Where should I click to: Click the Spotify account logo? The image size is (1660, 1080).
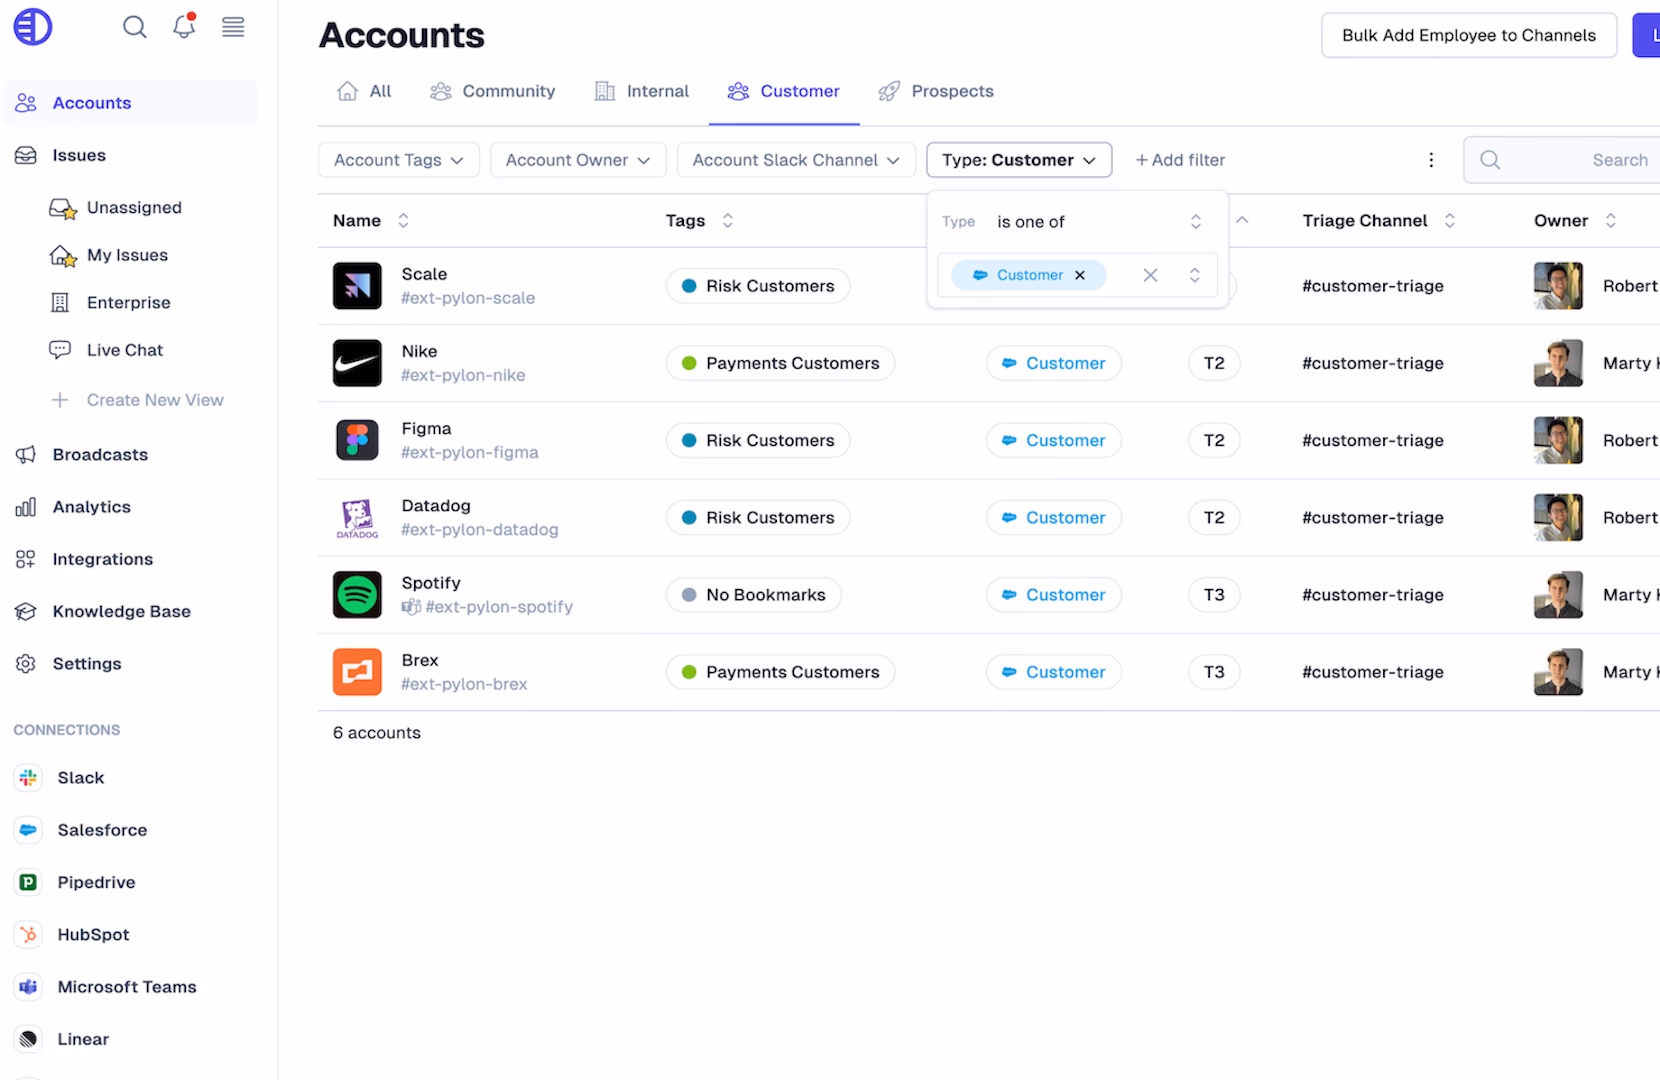click(x=357, y=595)
